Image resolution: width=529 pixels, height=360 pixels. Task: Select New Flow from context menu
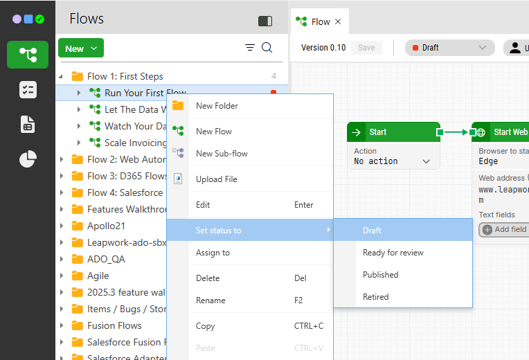pyautogui.click(x=250, y=131)
